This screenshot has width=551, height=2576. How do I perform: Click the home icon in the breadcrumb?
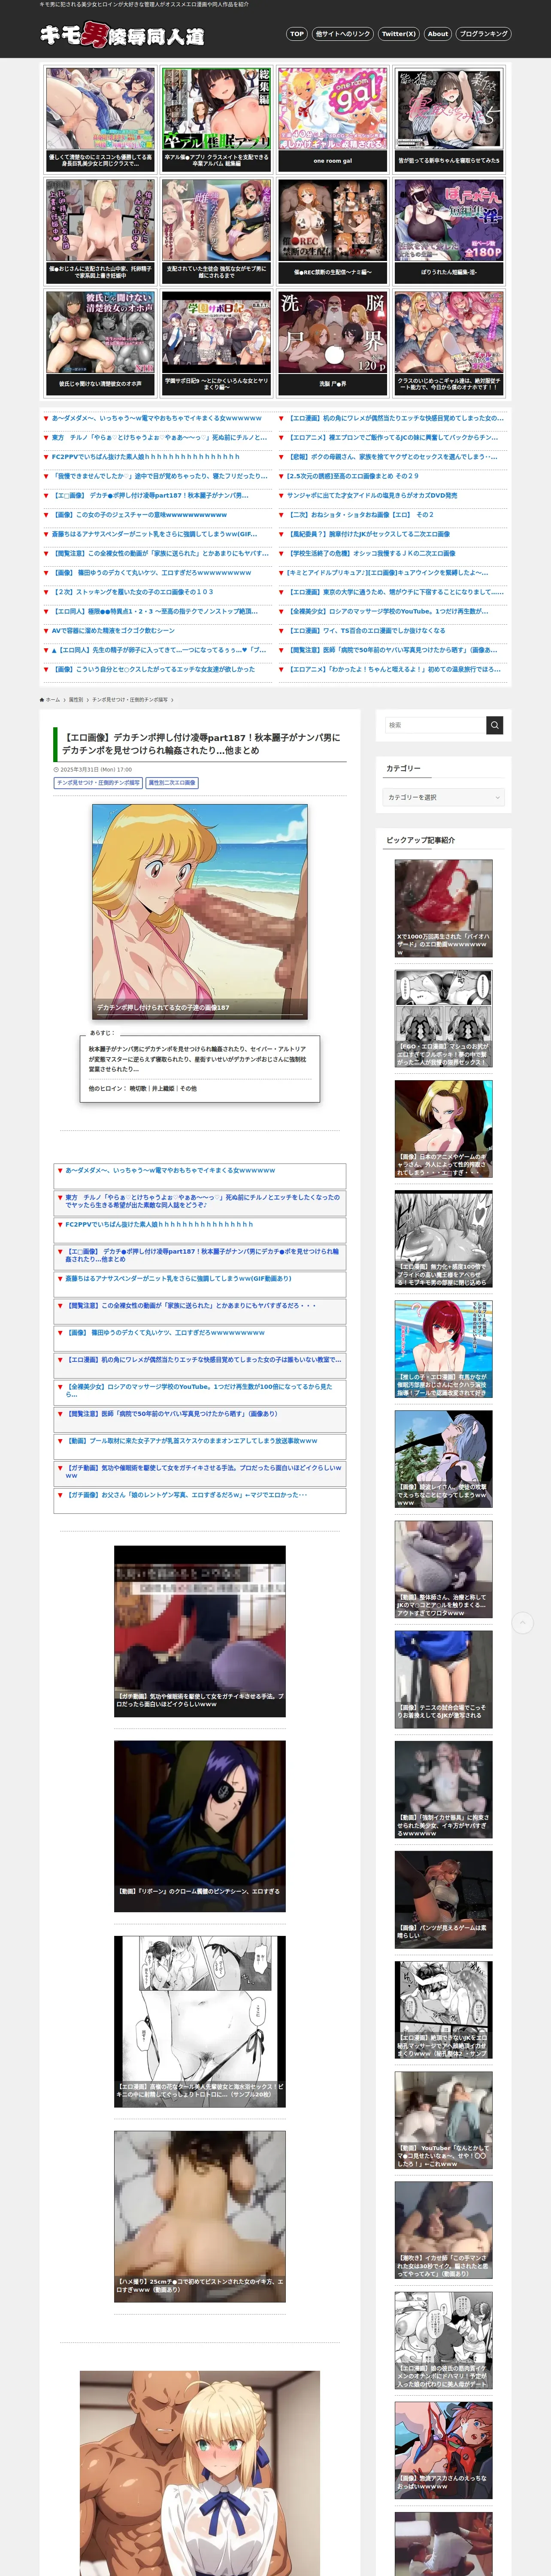pos(42,700)
